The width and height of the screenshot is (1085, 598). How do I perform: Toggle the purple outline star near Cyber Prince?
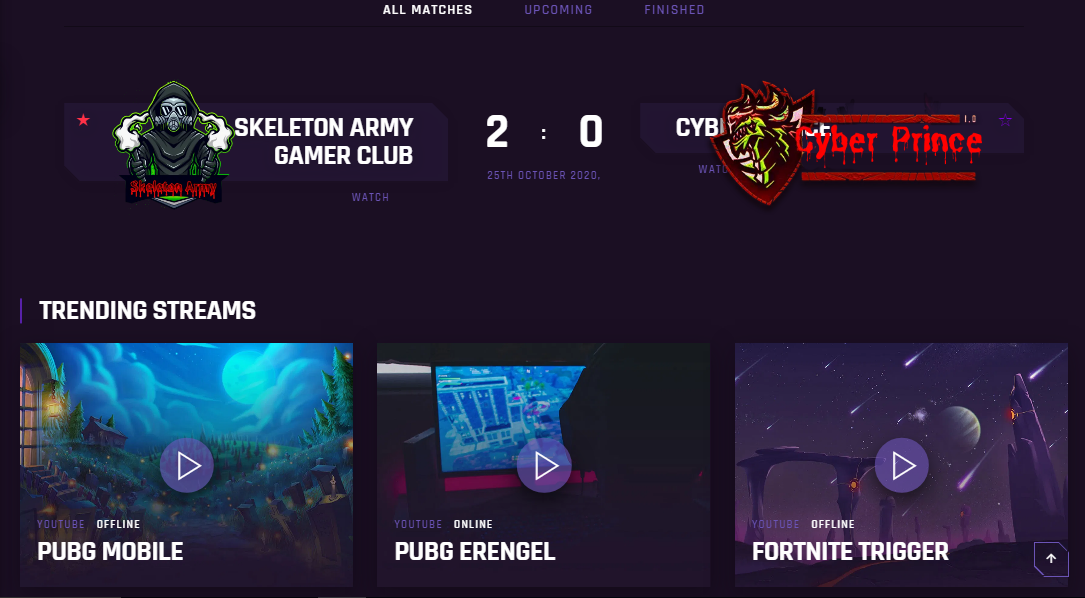1005,120
